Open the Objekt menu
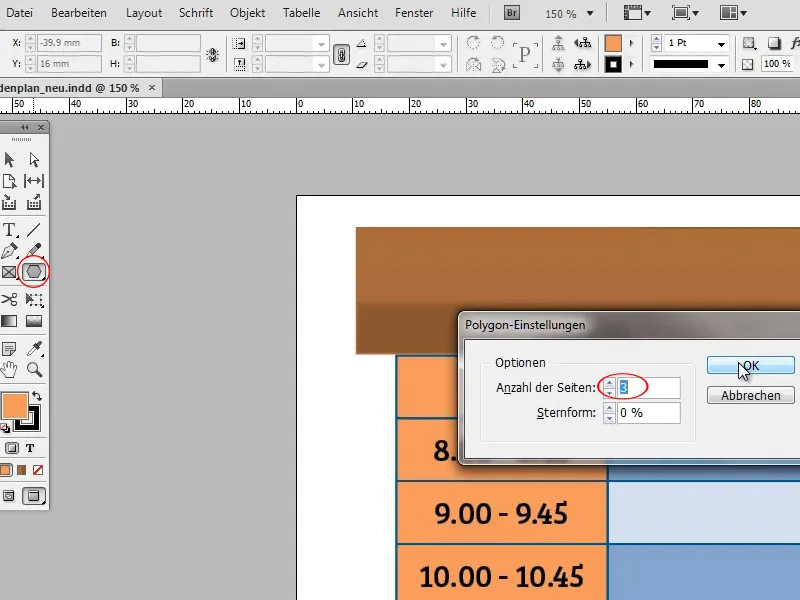The height and width of the screenshot is (600, 800). (247, 13)
